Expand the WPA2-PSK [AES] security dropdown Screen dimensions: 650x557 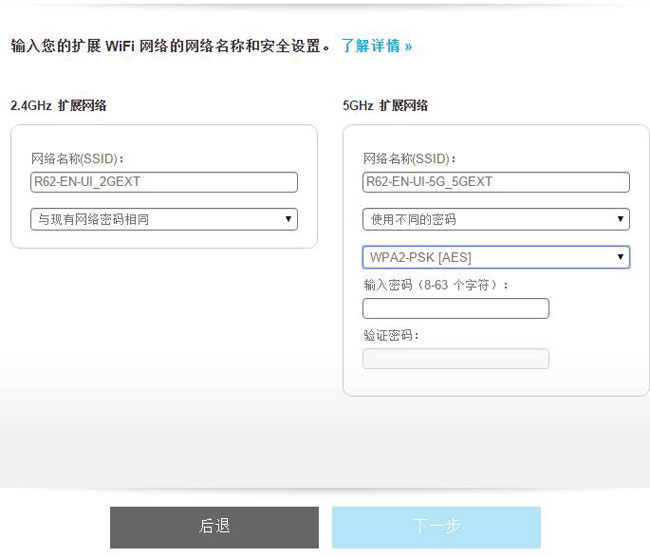(x=496, y=257)
